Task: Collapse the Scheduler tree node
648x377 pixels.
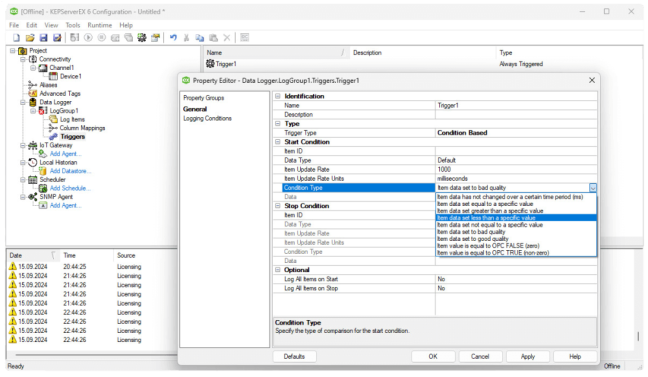Action: click(23, 180)
